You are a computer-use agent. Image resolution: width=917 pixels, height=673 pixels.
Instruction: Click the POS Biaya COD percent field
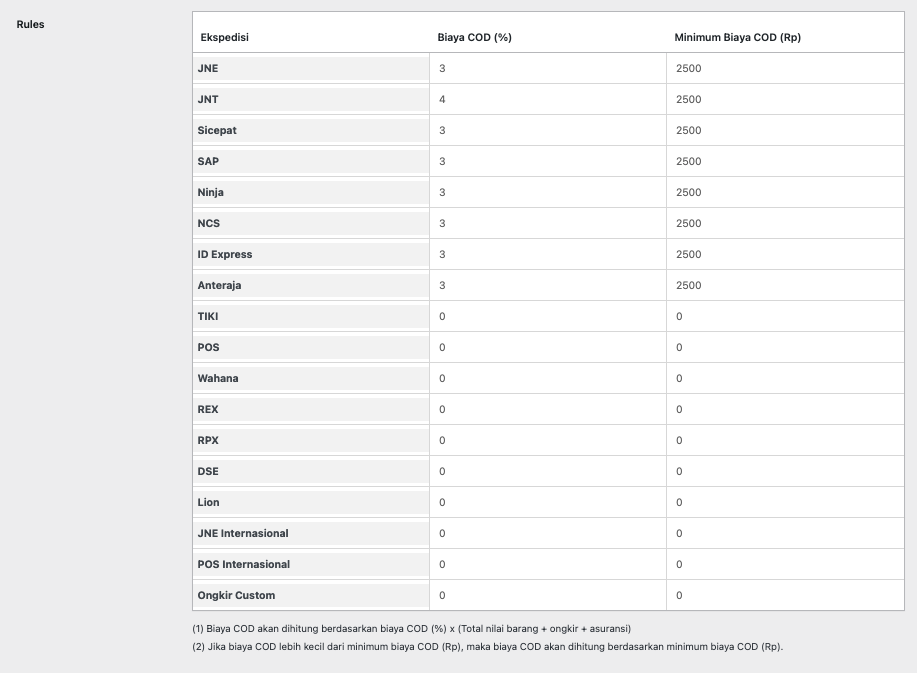click(547, 347)
